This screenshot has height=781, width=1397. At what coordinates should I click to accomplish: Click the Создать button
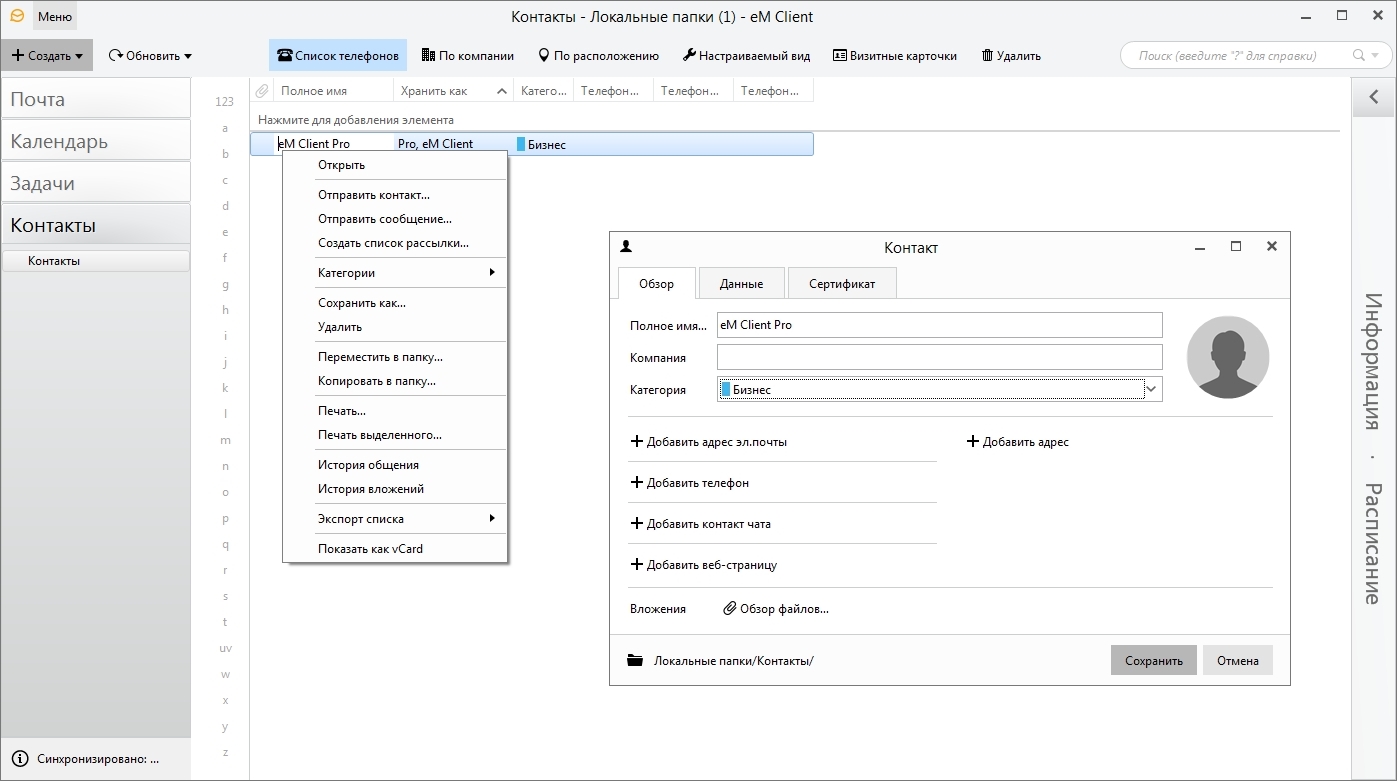point(47,56)
